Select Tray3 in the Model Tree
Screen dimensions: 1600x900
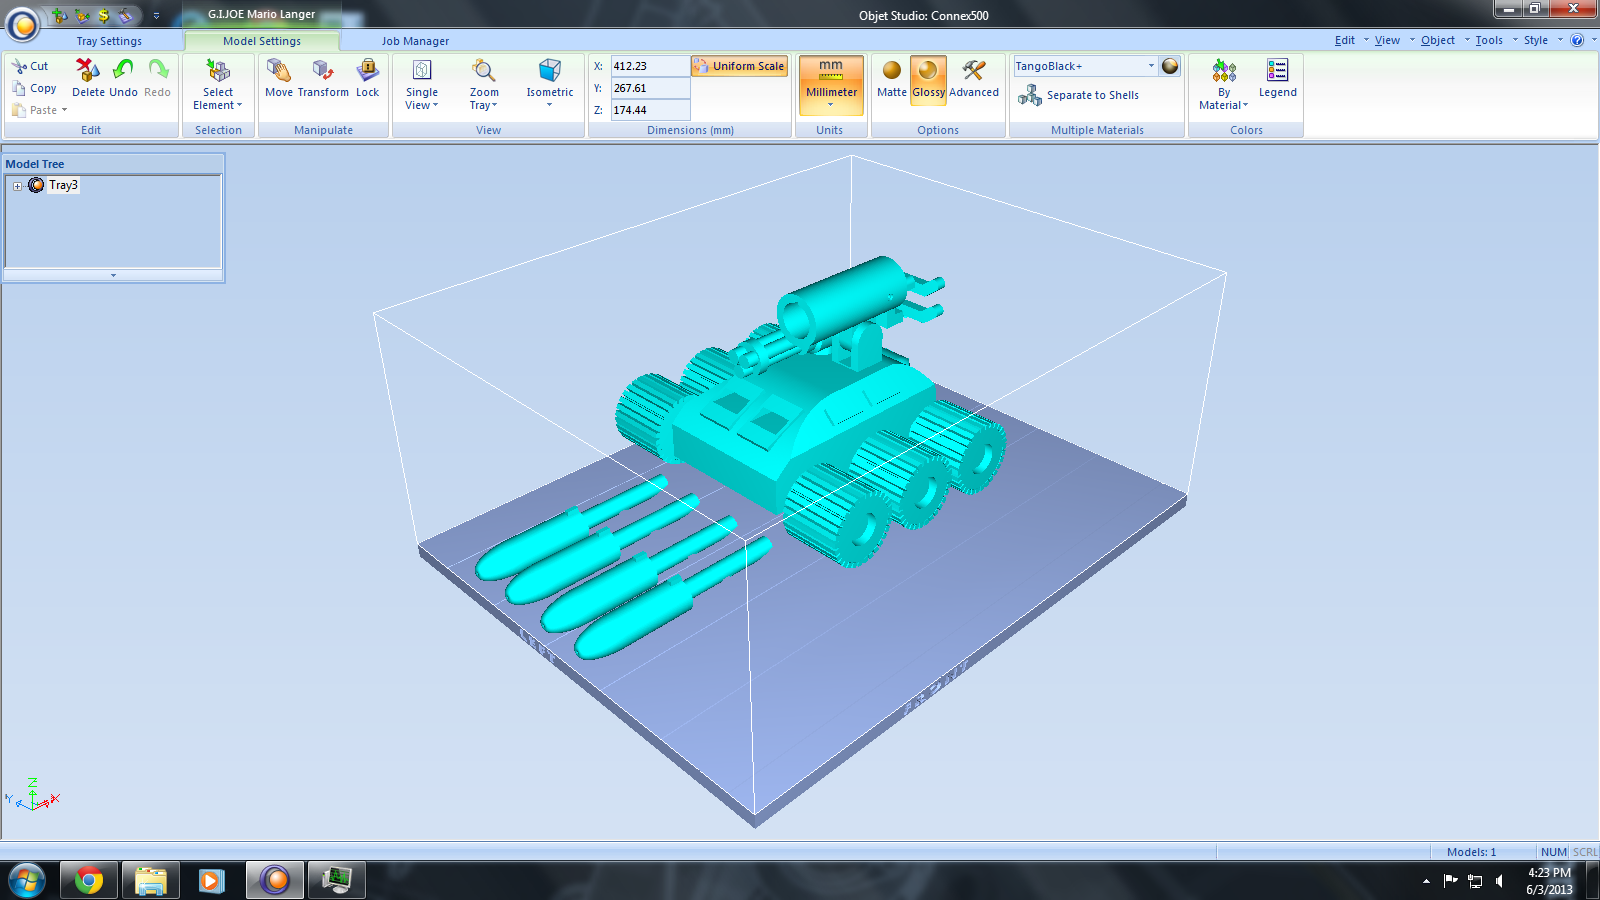click(63, 185)
